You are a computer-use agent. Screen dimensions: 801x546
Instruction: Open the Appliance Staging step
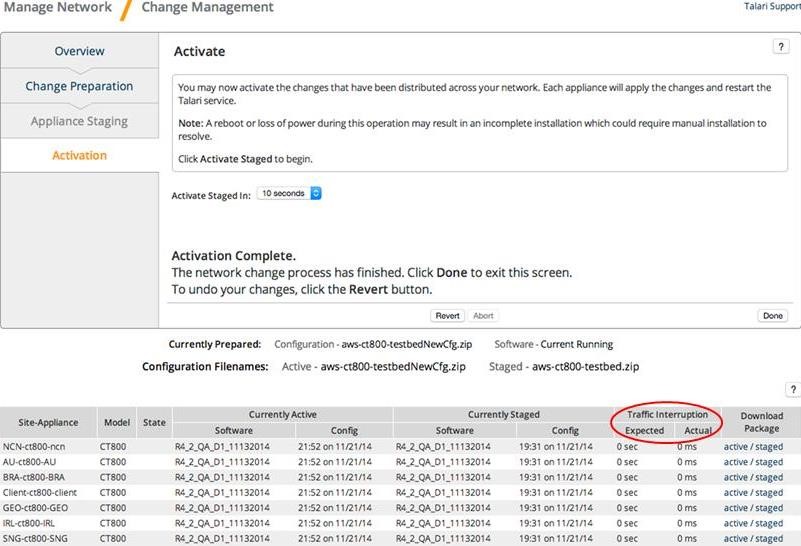79,121
